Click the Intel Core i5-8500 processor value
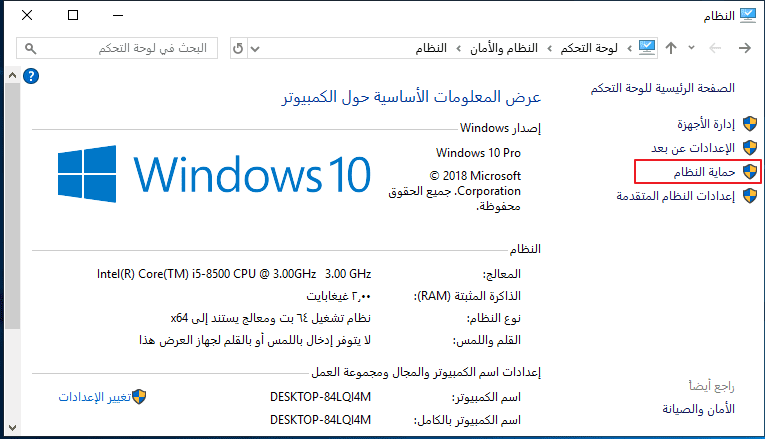765x439 pixels. pyautogui.click(x=234, y=274)
